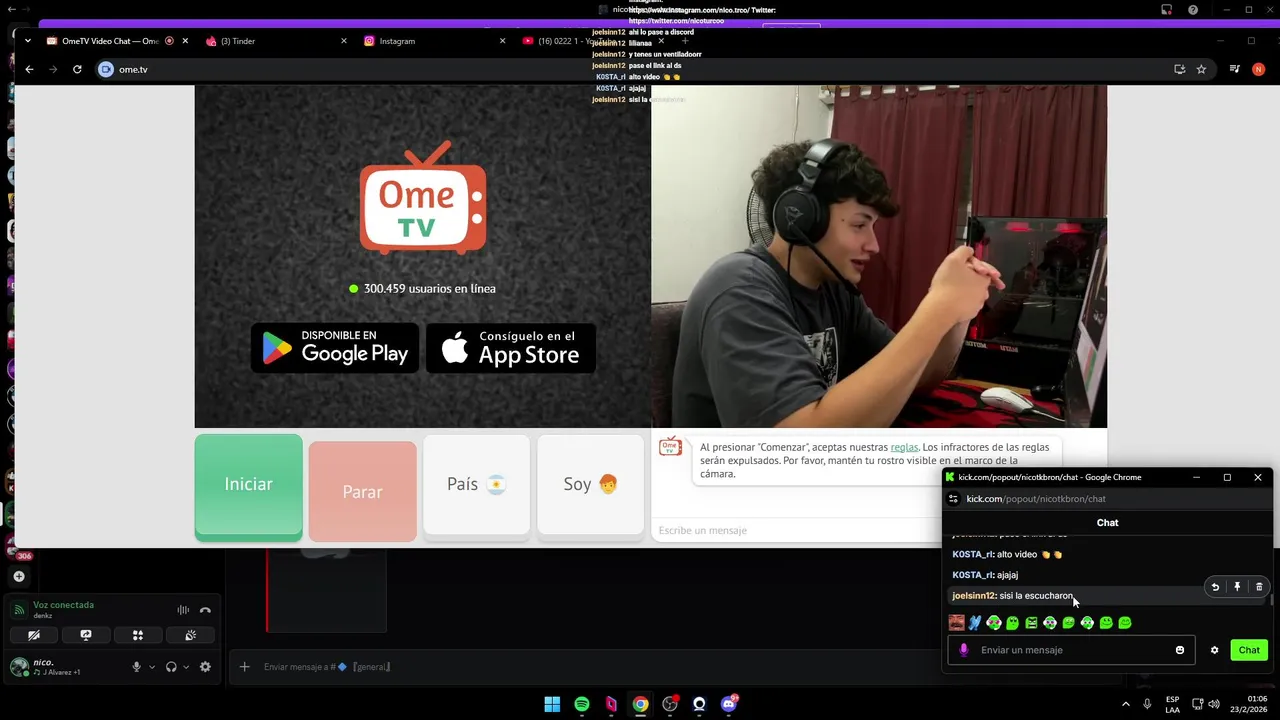This screenshot has width=1280, height=720.
Task: Open the Windows Start menu
Action: click(x=552, y=704)
